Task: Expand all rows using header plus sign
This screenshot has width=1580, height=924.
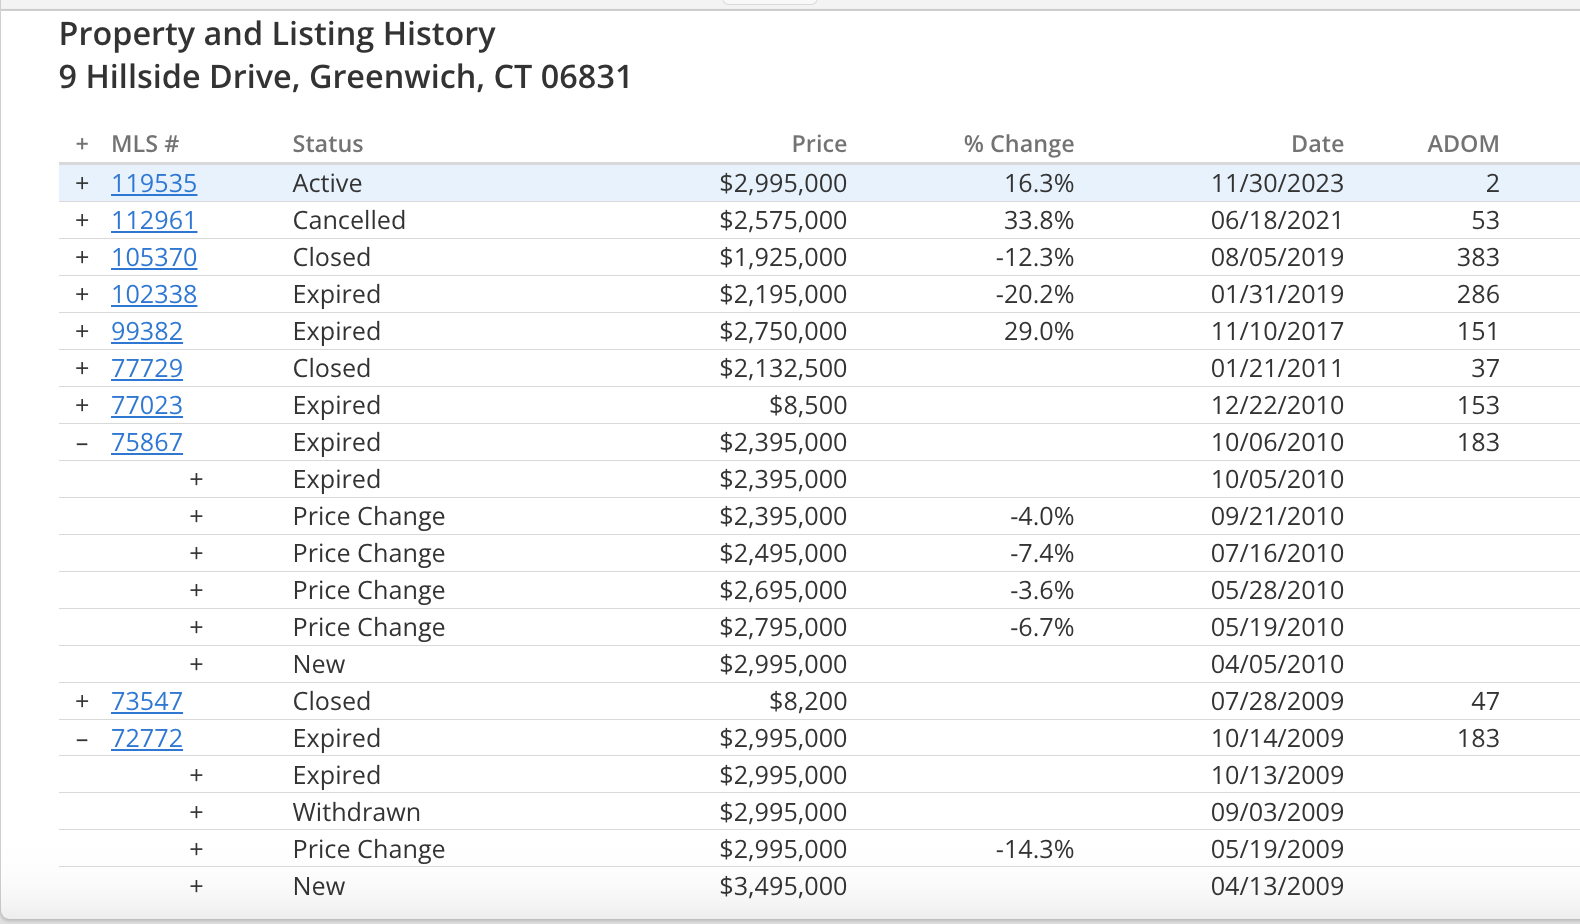Action: 82,144
